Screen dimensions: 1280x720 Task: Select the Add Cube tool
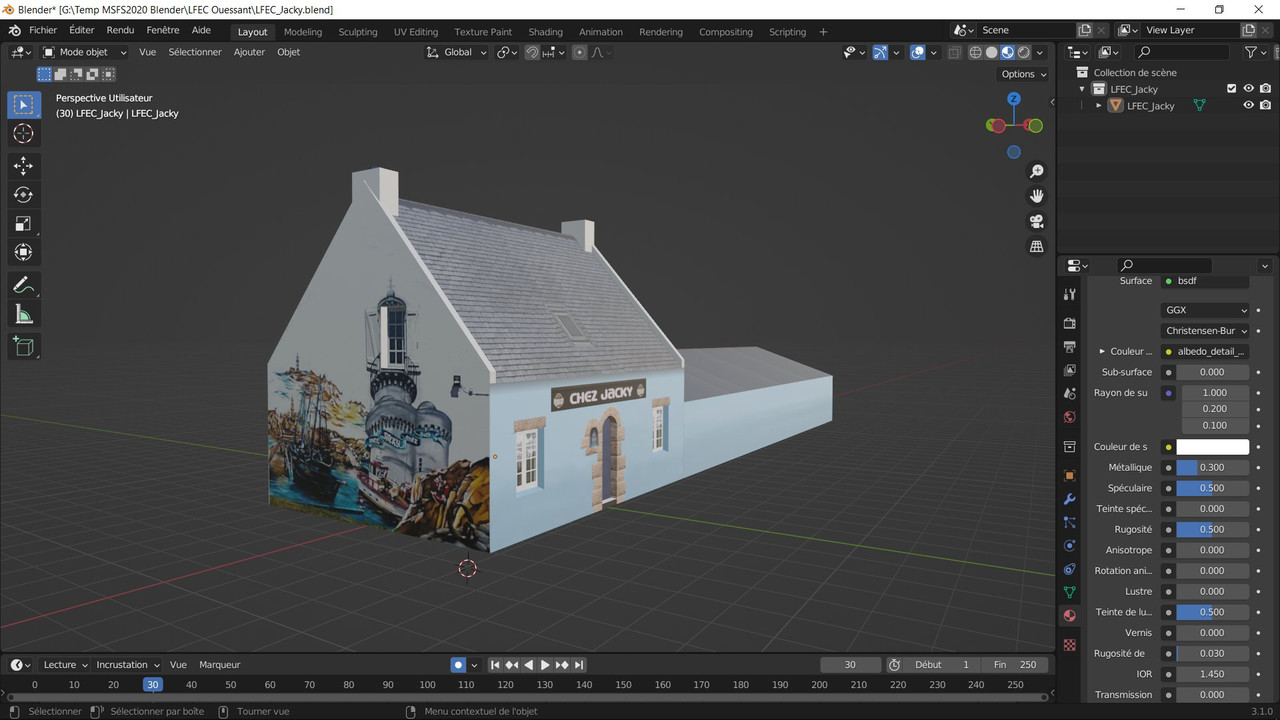coord(24,347)
